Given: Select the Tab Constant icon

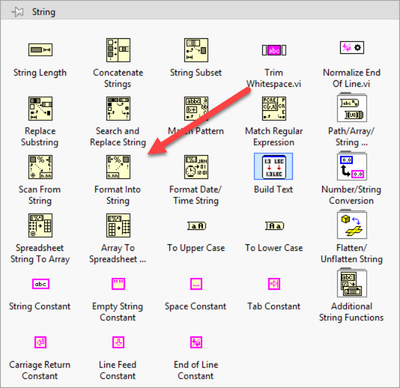Looking at the screenshot, I should pos(274,284).
